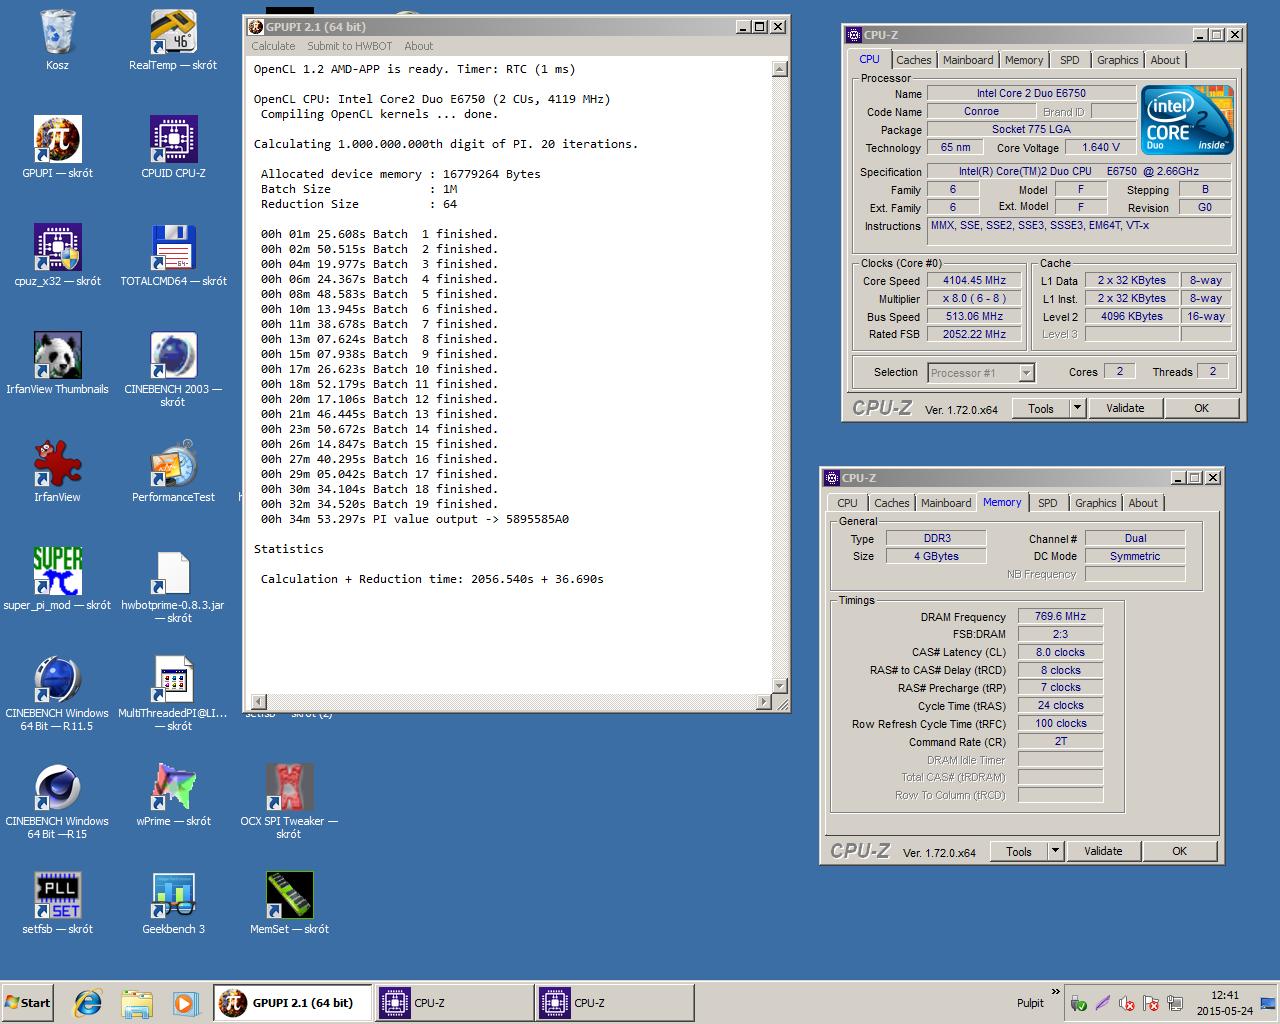Screen dimensions: 1280x1024
Task: Click Validate in lower CPU-Z window
Action: click(1103, 851)
